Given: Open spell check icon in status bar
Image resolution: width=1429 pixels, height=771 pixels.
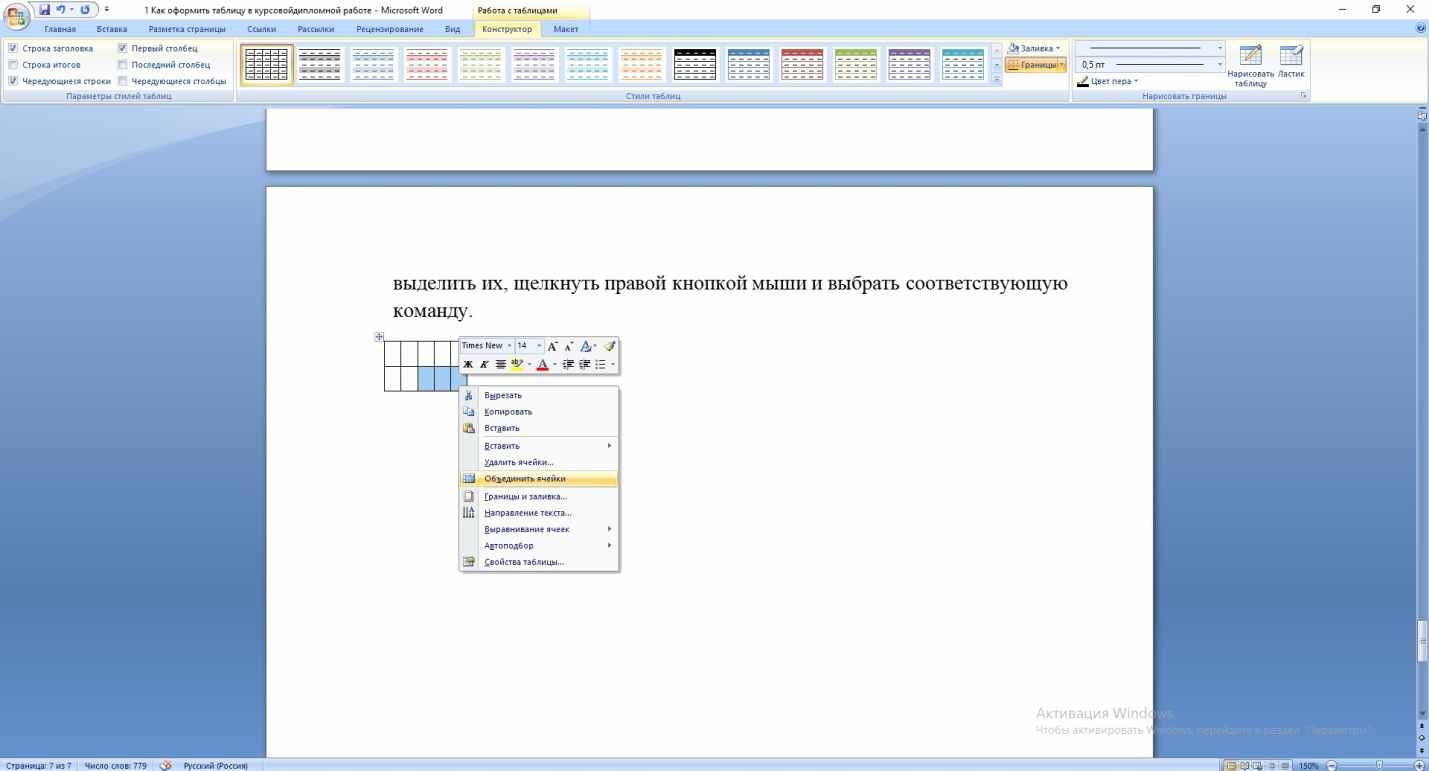Looking at the screenshot, I should coord(165,765).
